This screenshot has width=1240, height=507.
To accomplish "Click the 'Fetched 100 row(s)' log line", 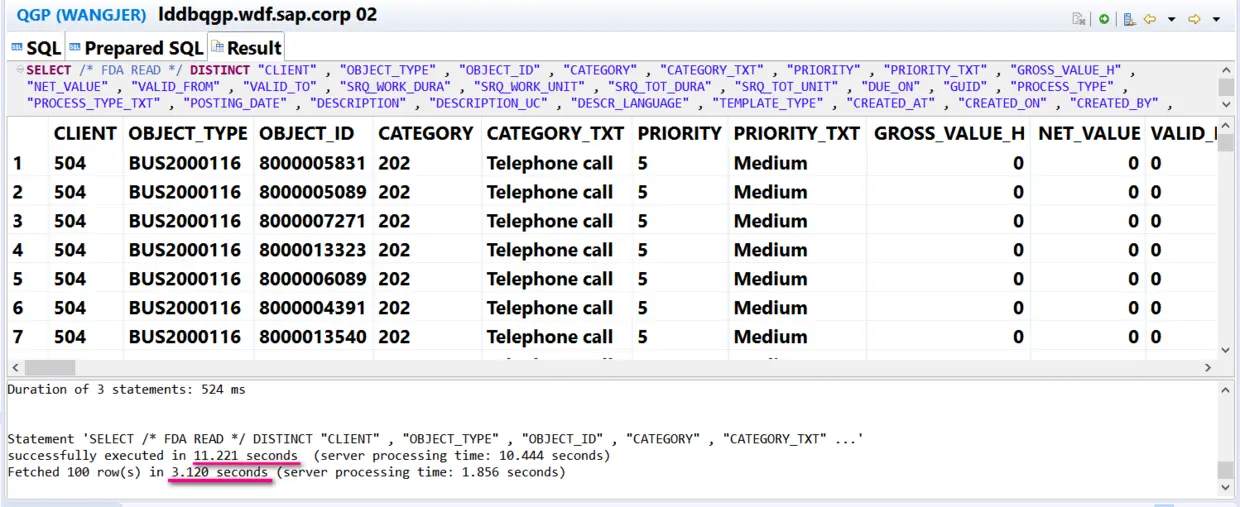I will tap(286, 472).
